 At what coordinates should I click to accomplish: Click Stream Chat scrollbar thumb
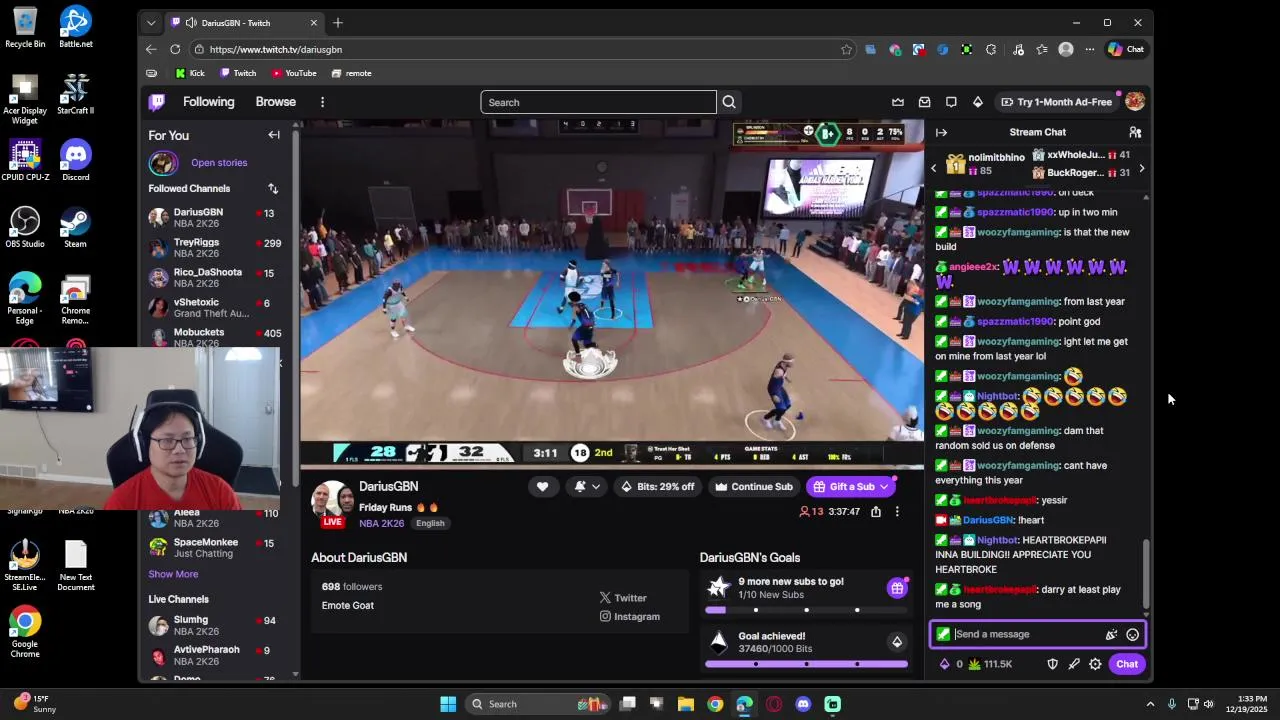pos(1146,573)
